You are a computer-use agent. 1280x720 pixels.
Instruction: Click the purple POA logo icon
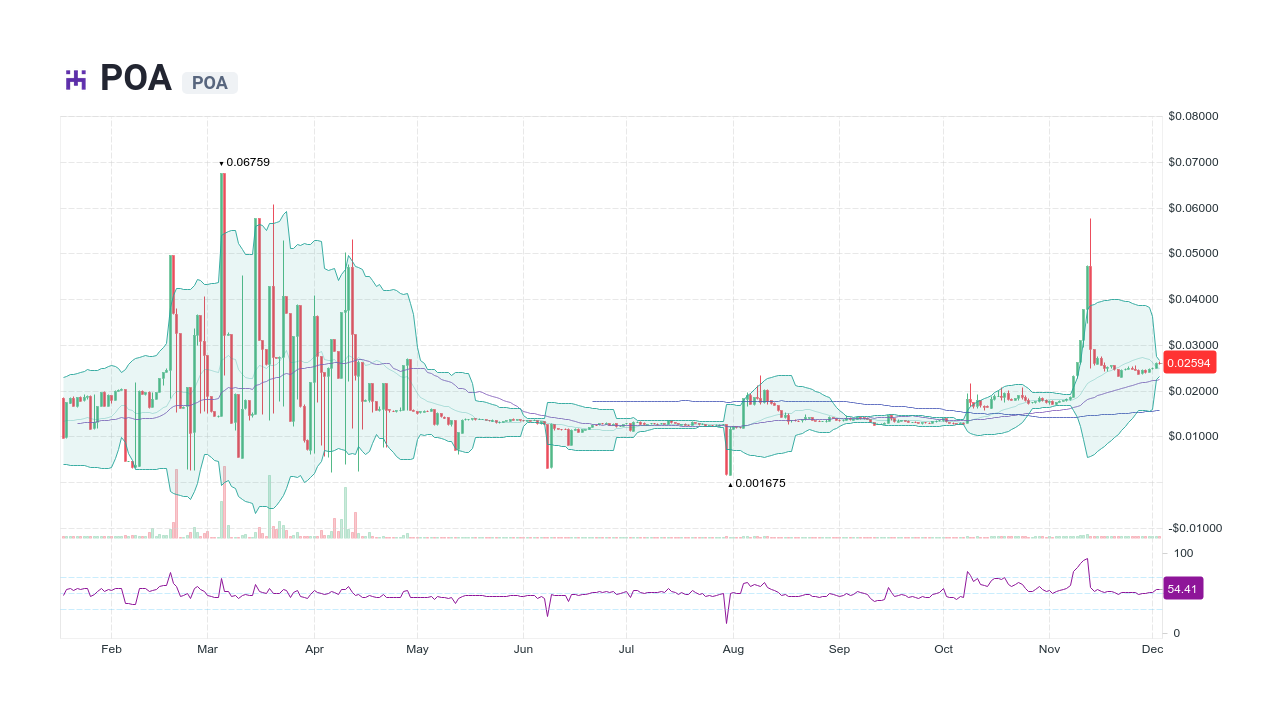73,78
